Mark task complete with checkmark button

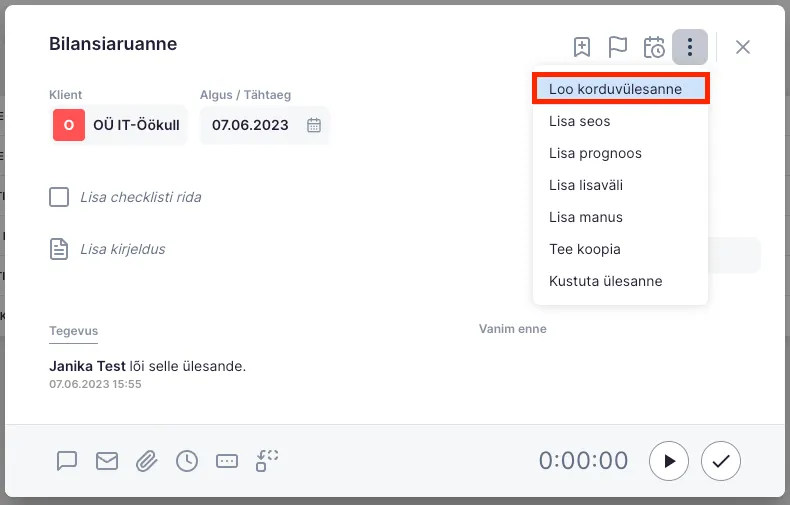click(x=721, y=461)
